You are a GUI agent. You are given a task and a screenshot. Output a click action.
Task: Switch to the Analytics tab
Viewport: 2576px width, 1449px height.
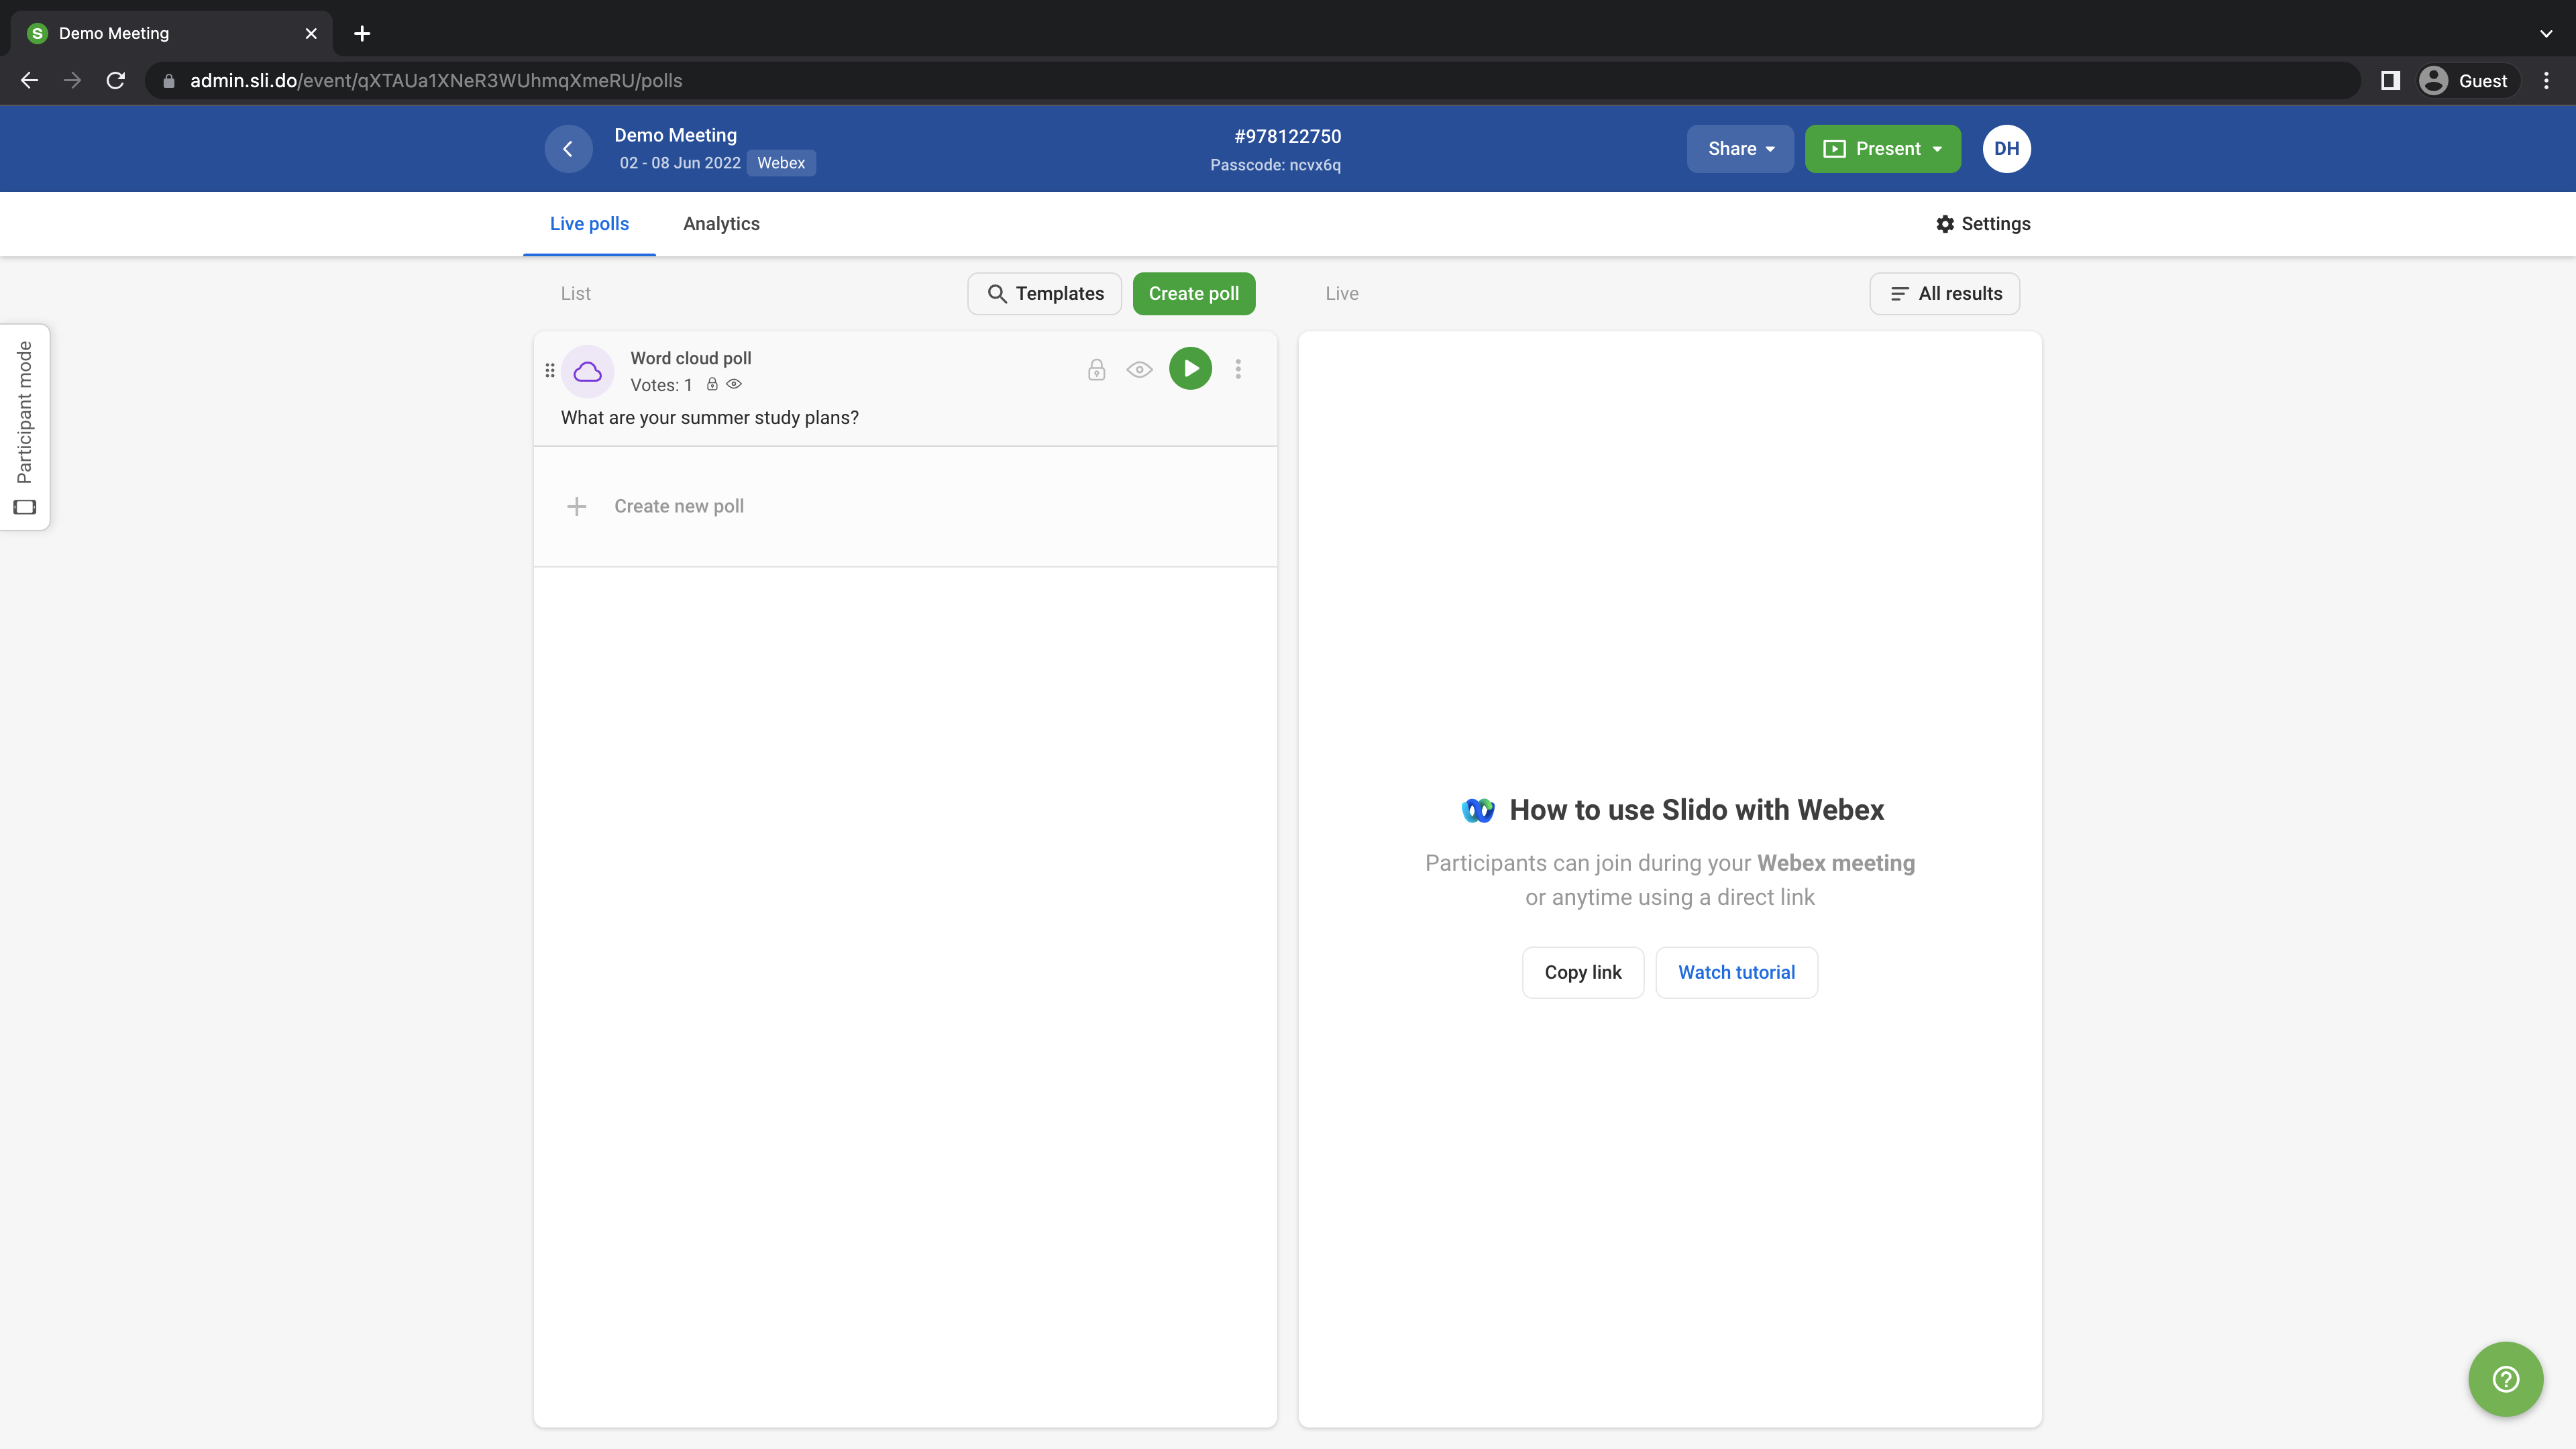tap(721, 224)
